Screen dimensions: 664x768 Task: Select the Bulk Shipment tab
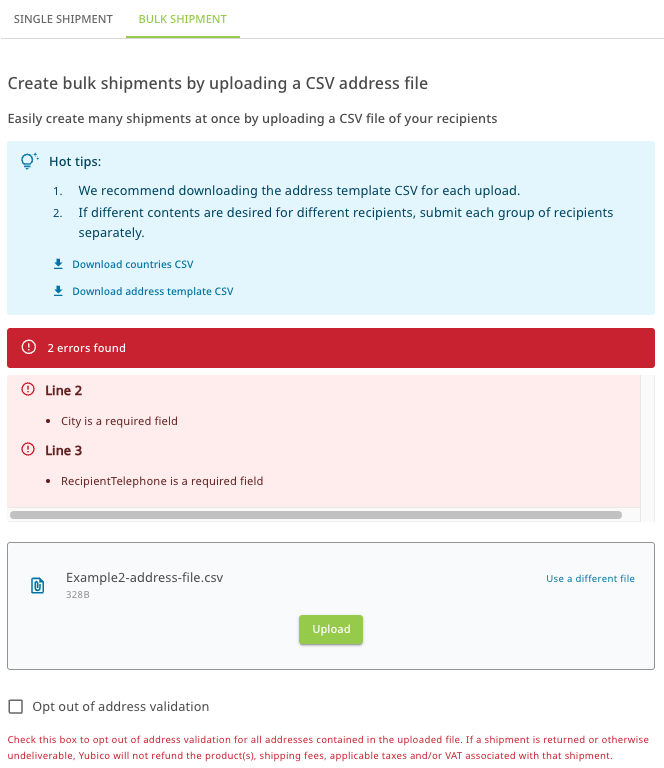tap(183, 19)
